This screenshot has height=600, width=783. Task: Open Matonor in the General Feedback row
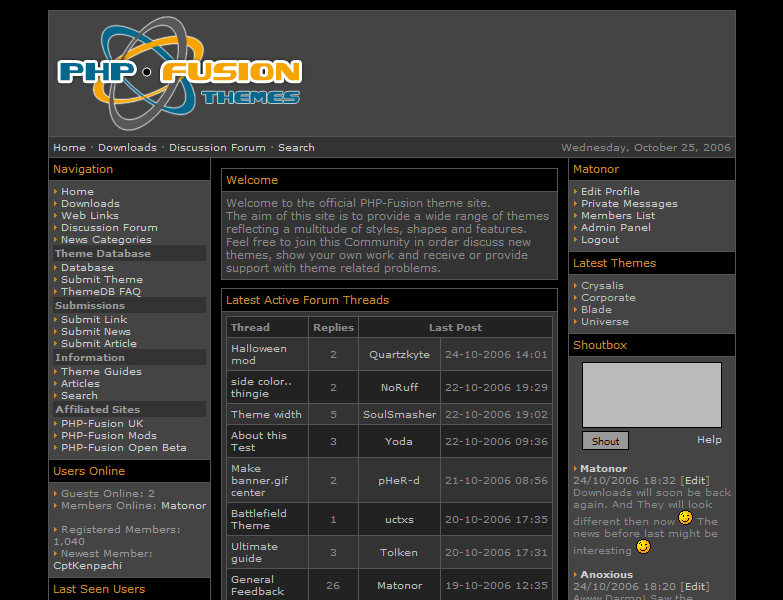tap(399, 586)
